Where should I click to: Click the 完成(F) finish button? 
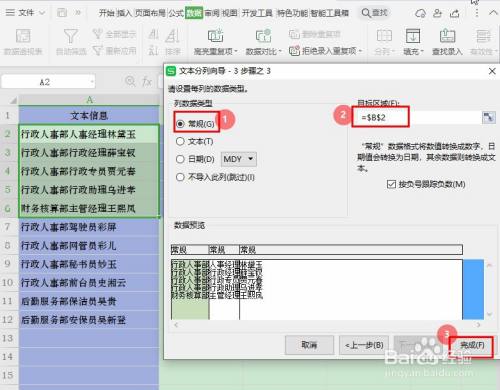coord(472,345)
